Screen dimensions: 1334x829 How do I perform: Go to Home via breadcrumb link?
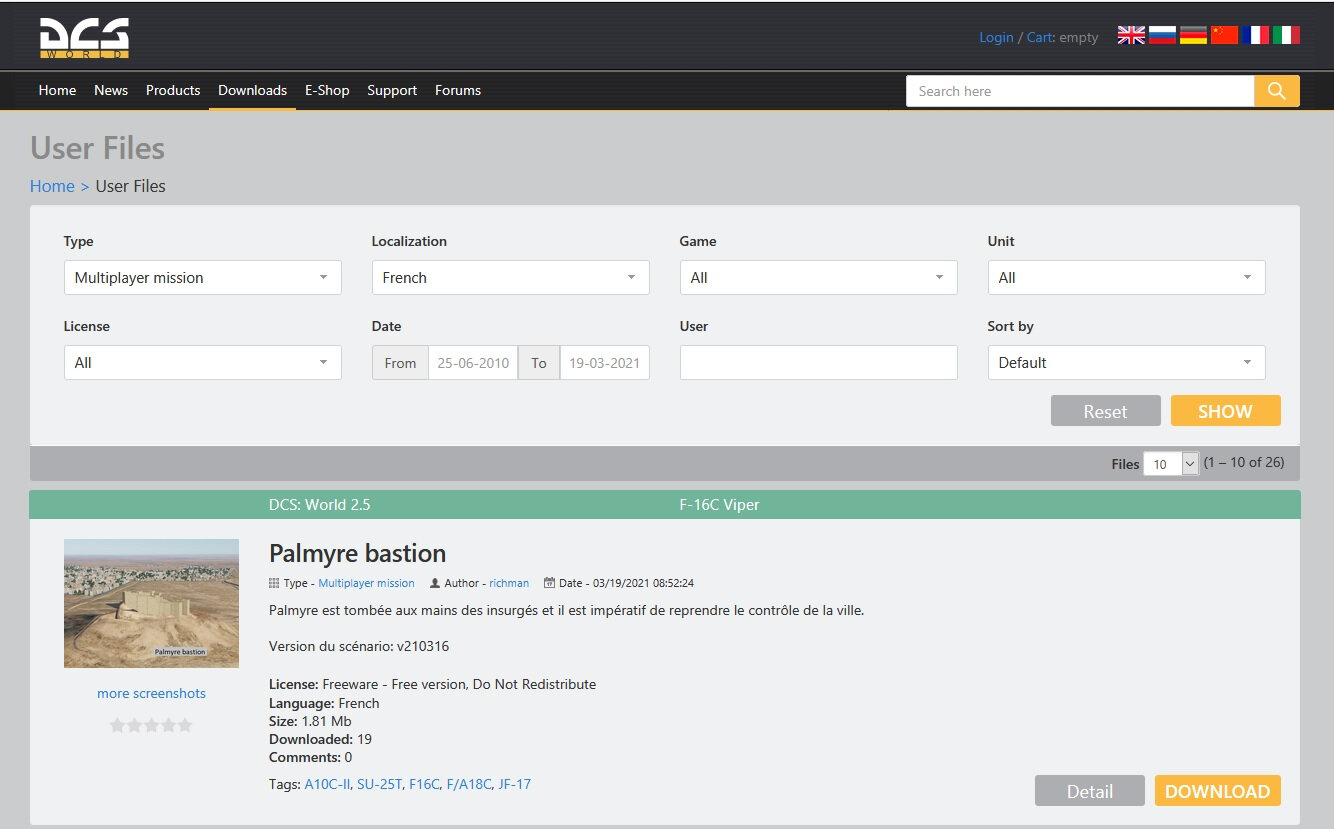tap(52, 186)
